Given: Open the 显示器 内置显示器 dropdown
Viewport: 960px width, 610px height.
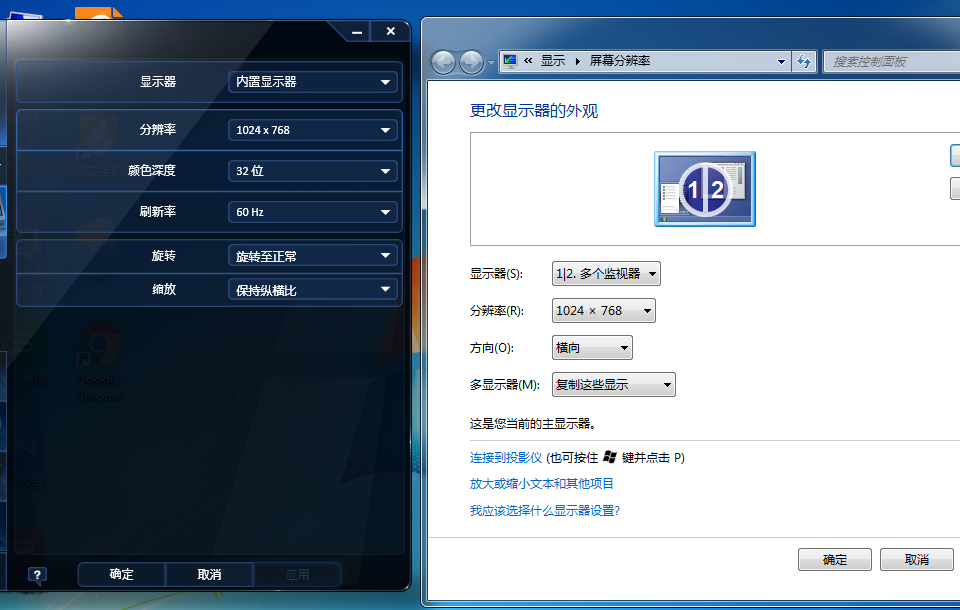Looking at the screenshot, I should coord(312,82).
